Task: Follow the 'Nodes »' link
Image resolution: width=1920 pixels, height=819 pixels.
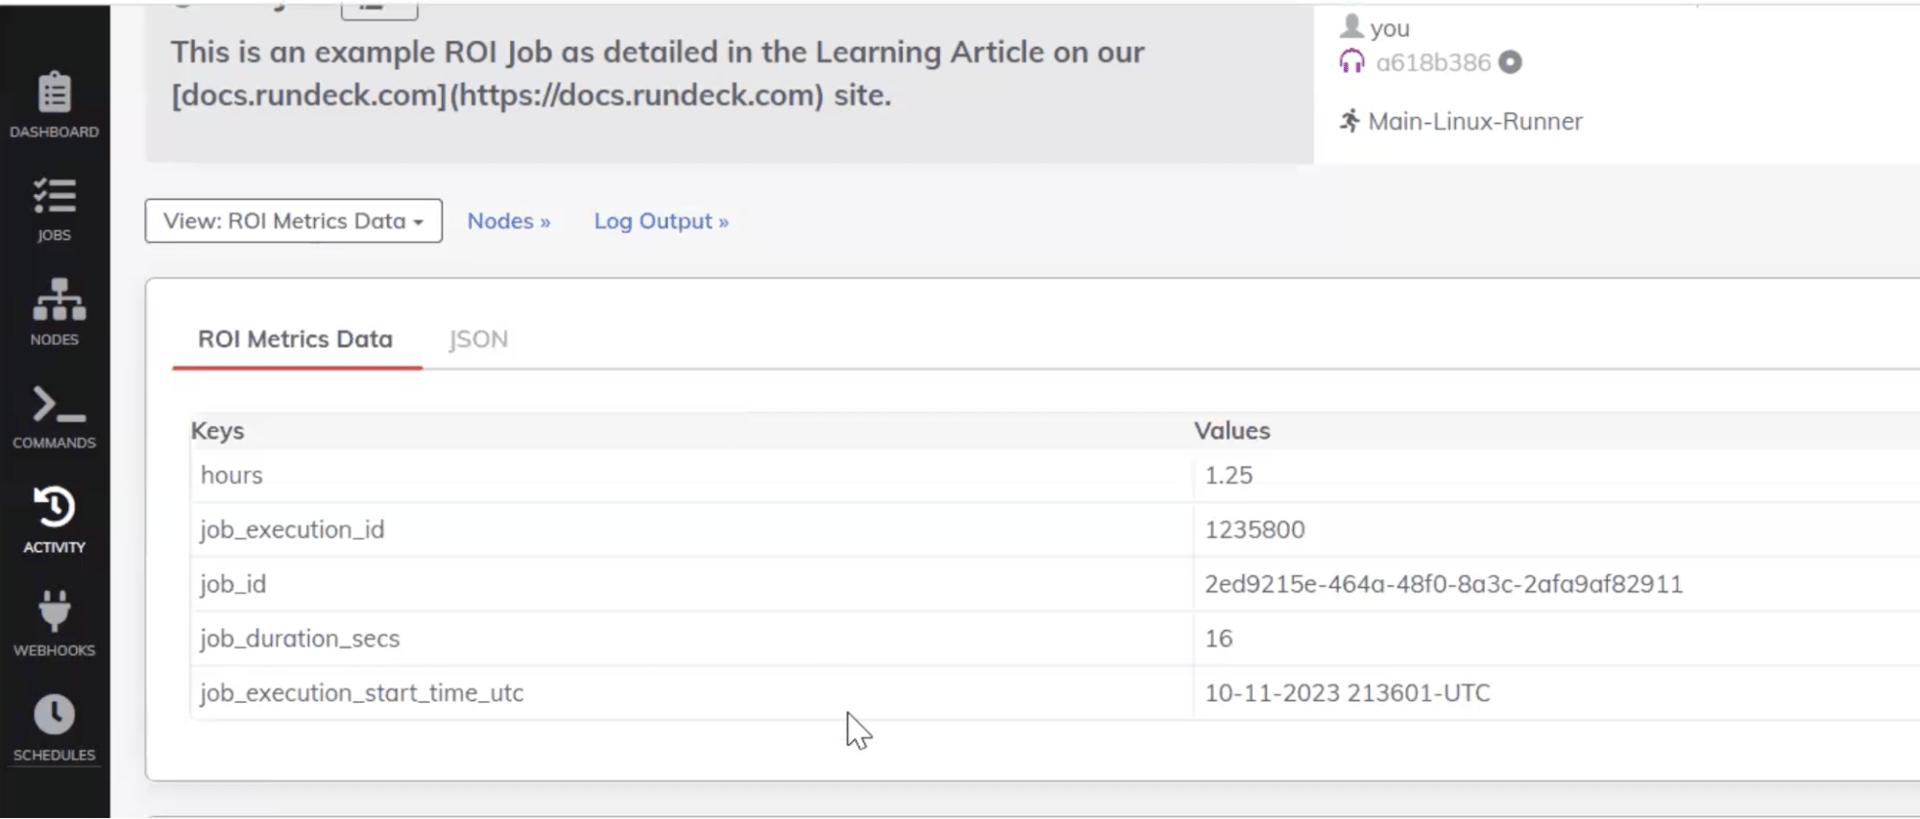Action: tap(508, 221)
